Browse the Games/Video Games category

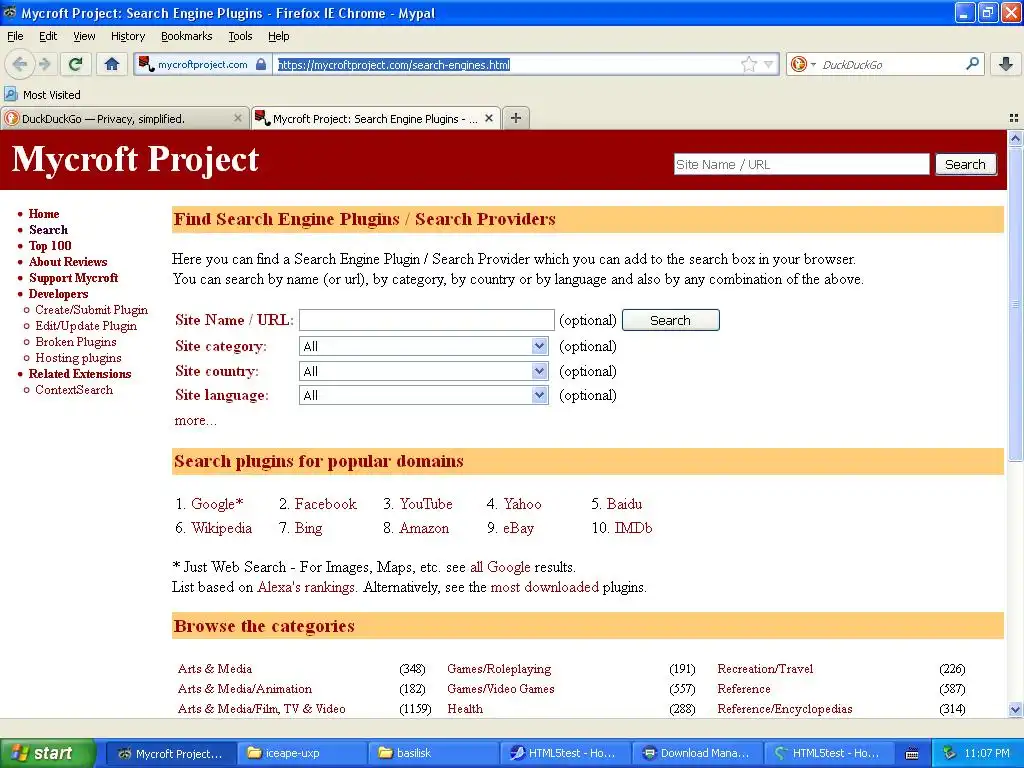point(501,689)
